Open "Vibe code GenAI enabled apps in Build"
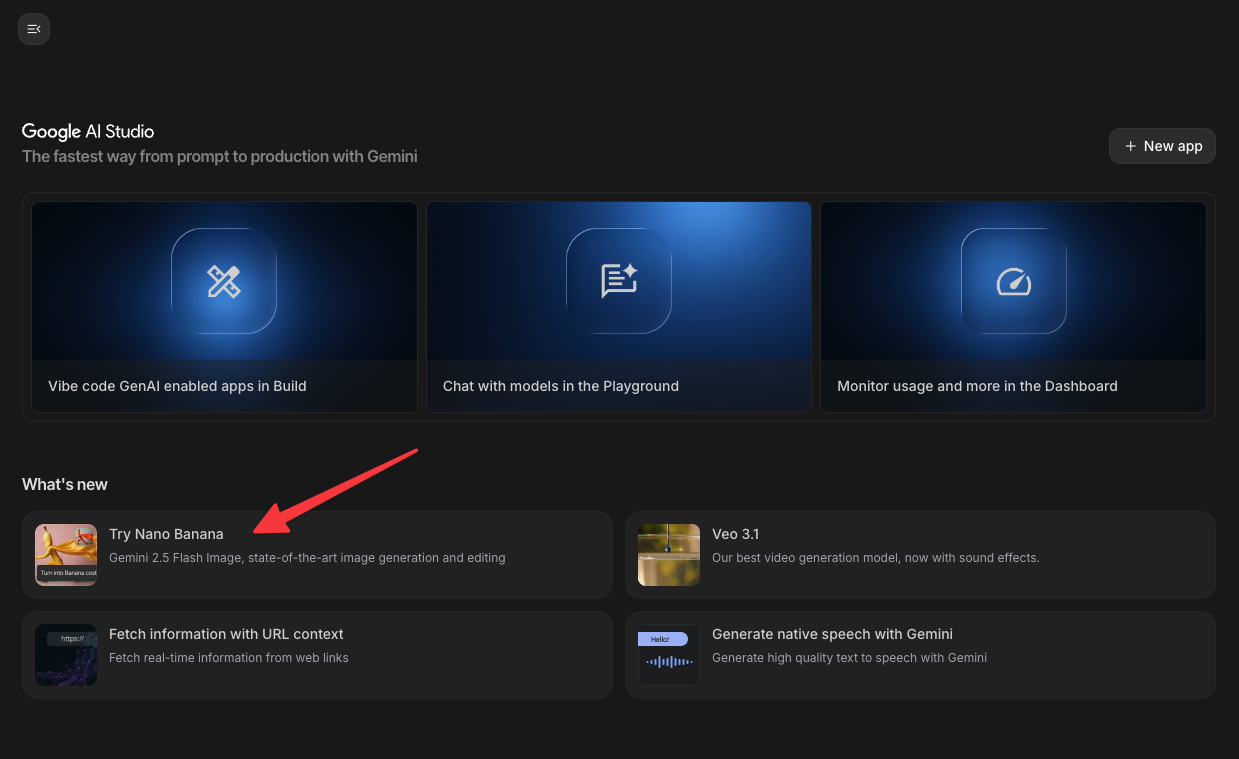This screenshot has width=1239, height=759. tap(177, 386)
